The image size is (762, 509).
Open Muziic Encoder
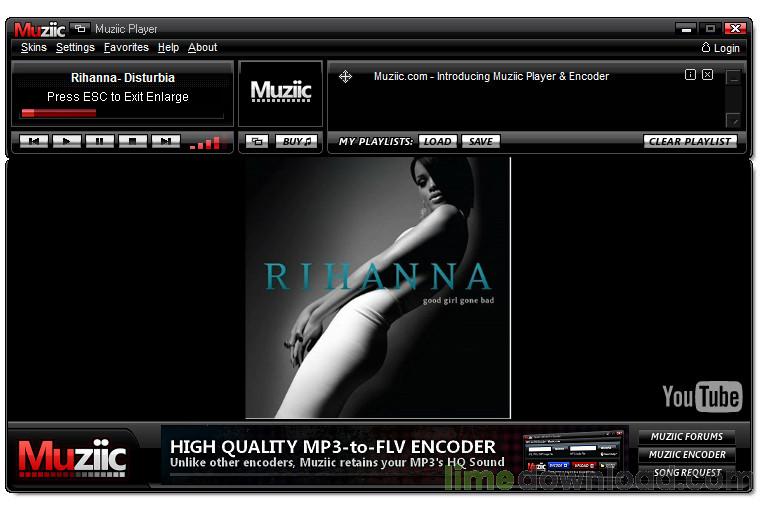687,455
